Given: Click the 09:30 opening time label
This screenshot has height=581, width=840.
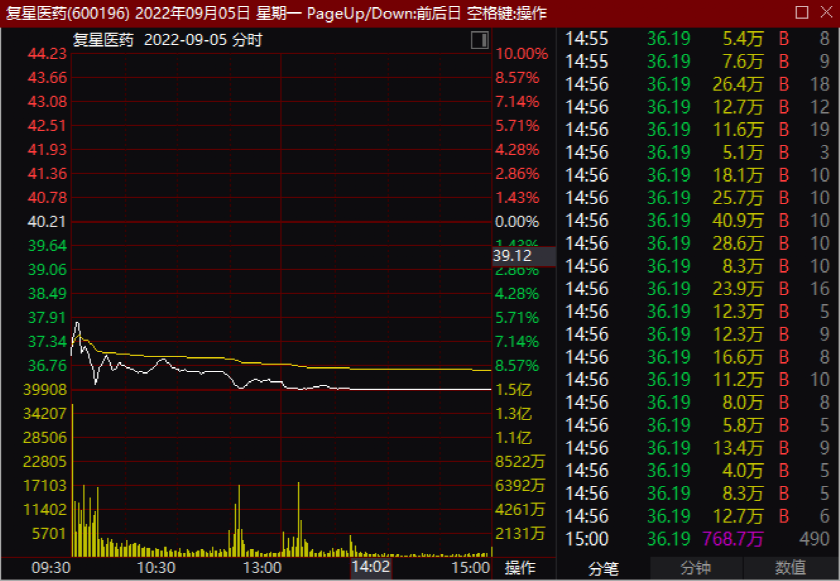Looking at the screenshot, I should [50, 568].
